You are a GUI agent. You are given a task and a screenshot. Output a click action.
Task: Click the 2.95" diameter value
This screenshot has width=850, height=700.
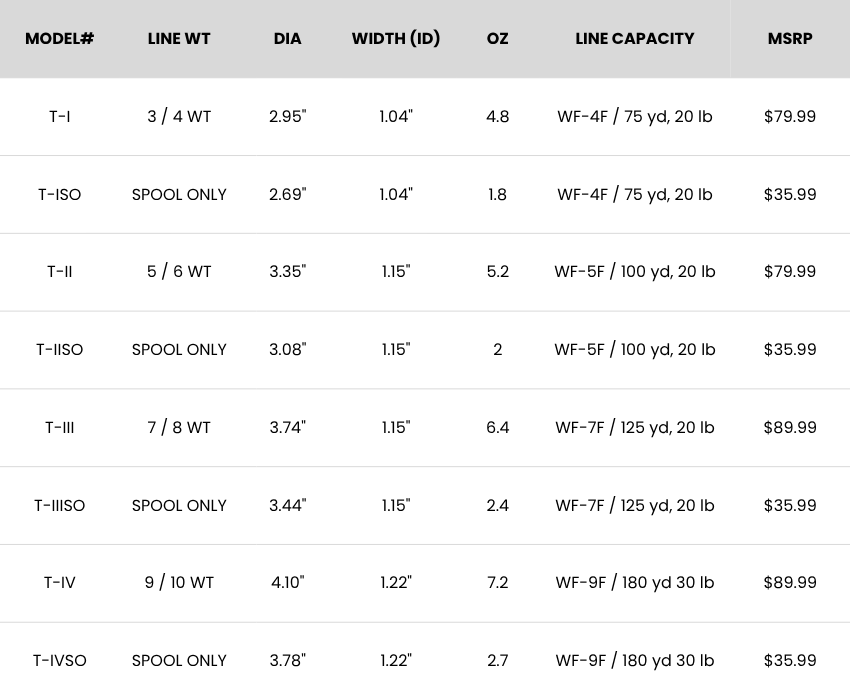tap(288, 116)
